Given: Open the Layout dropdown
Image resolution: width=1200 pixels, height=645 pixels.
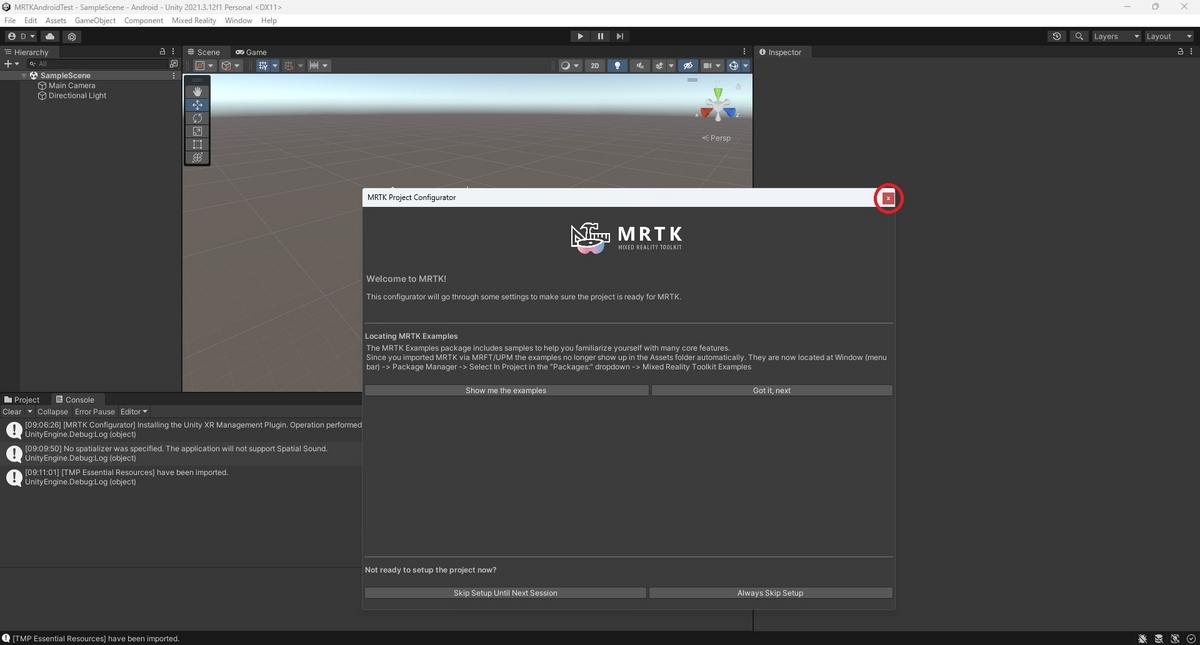Looking at the screenshot, I should tap(1169, 36).
